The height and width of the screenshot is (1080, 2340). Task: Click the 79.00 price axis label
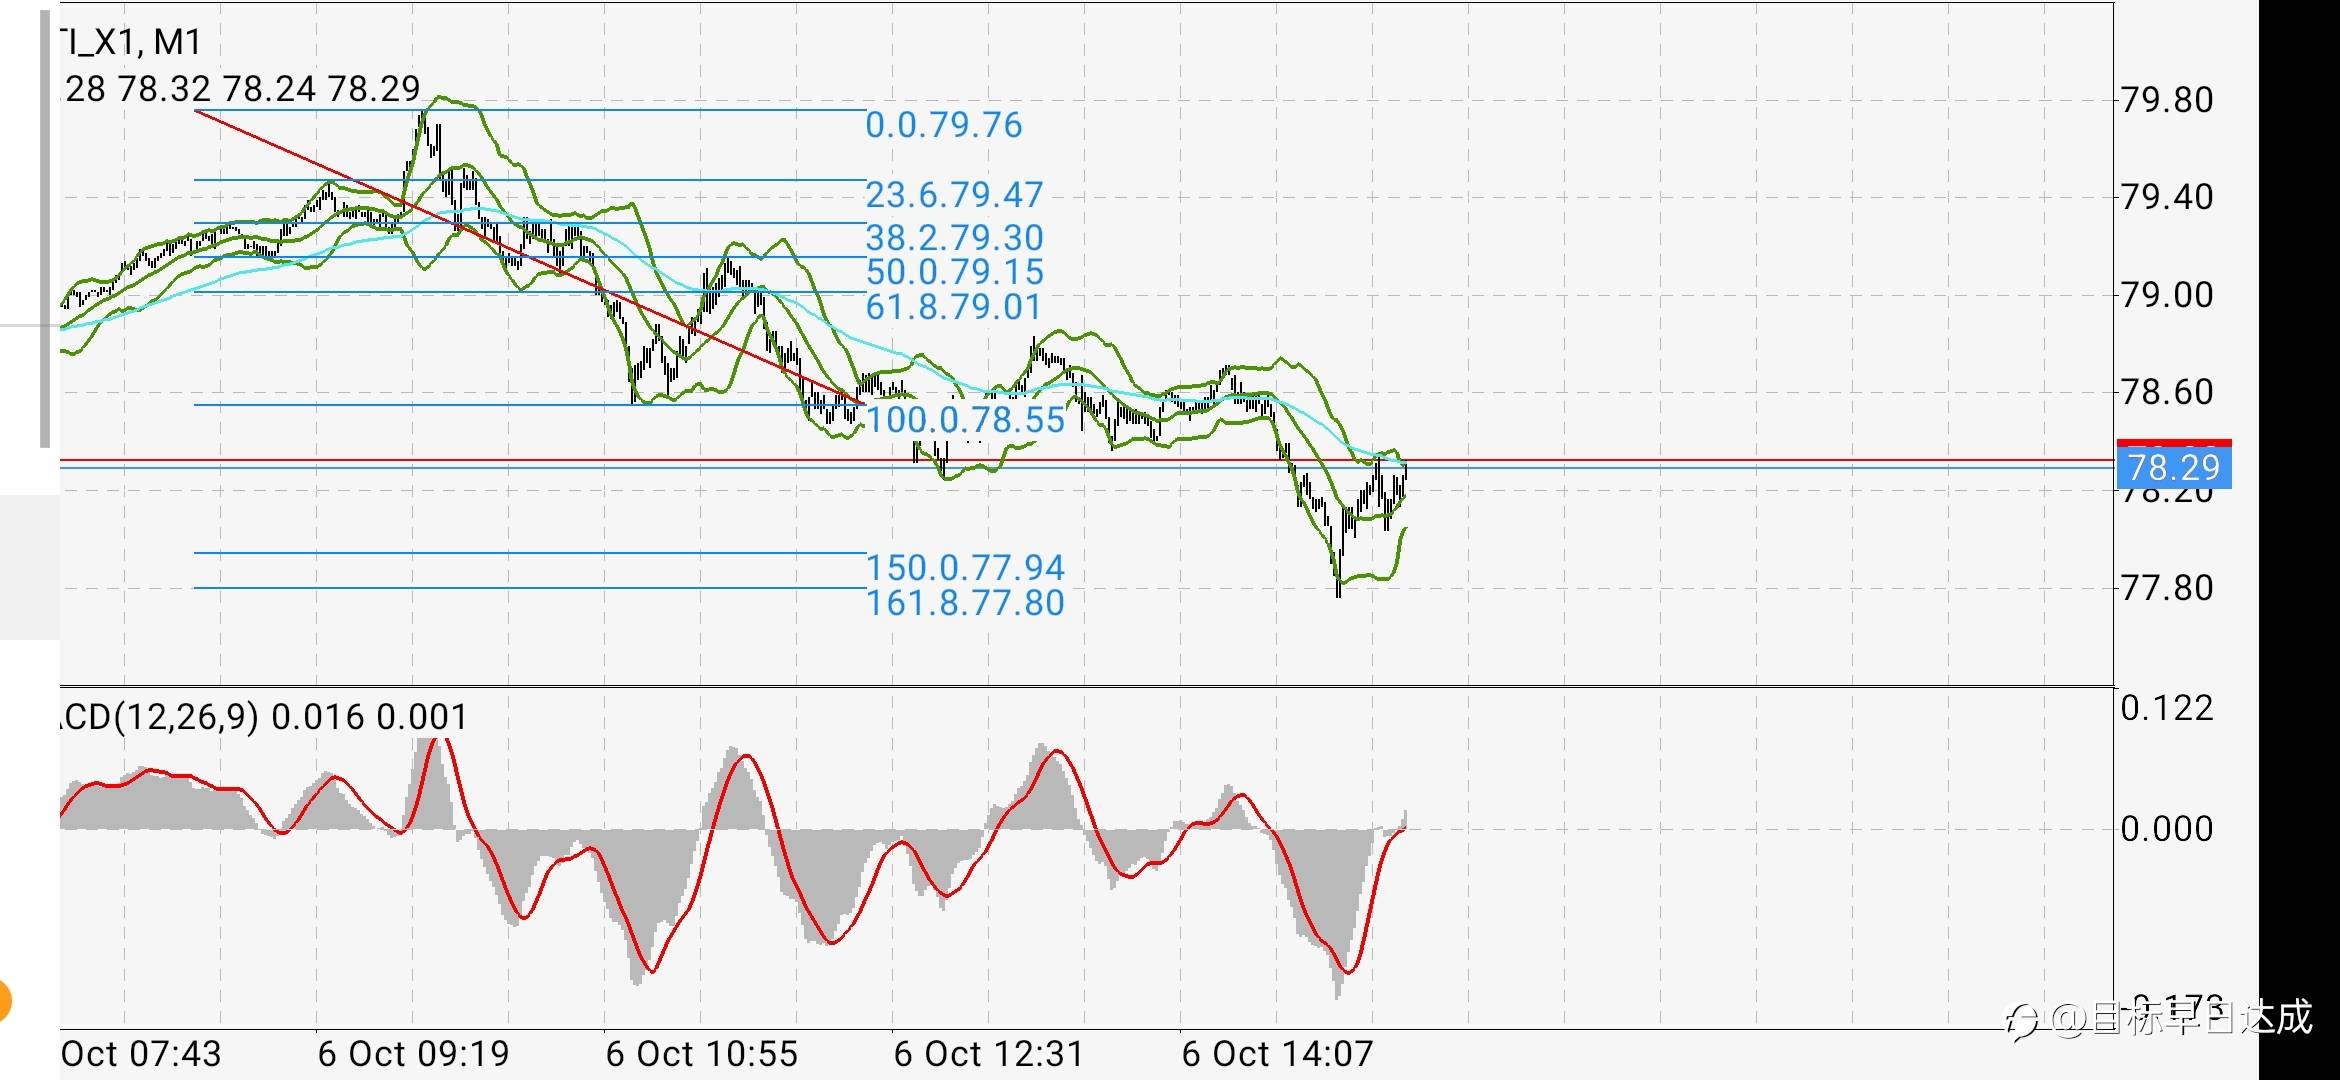(x=2167, y=295)
